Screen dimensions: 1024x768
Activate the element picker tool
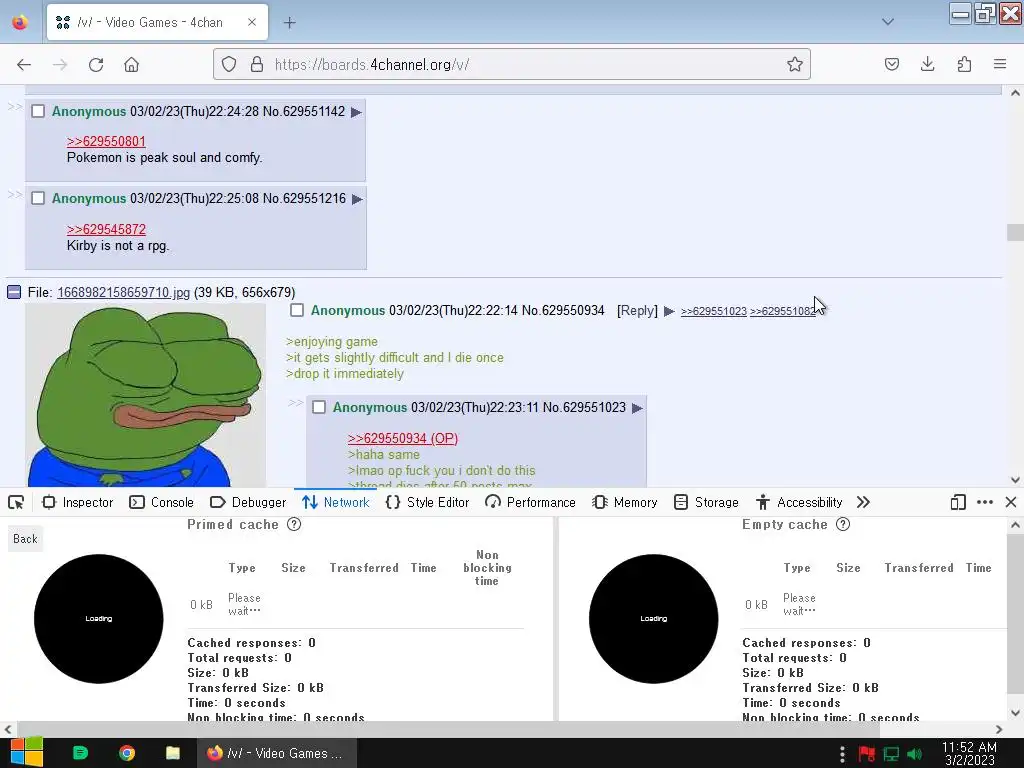16,502
